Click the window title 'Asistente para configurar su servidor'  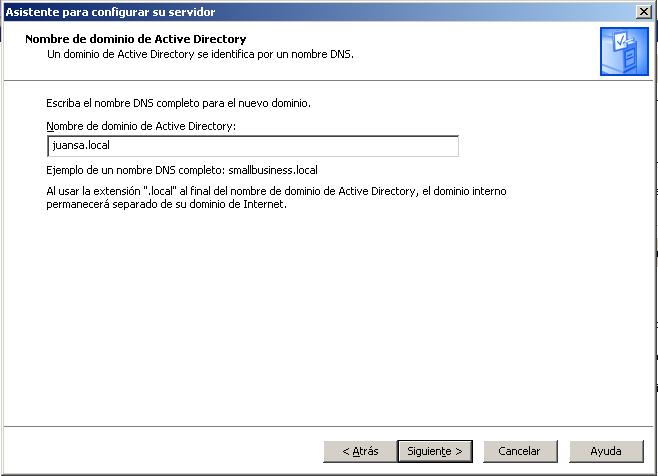pos(110,12)
